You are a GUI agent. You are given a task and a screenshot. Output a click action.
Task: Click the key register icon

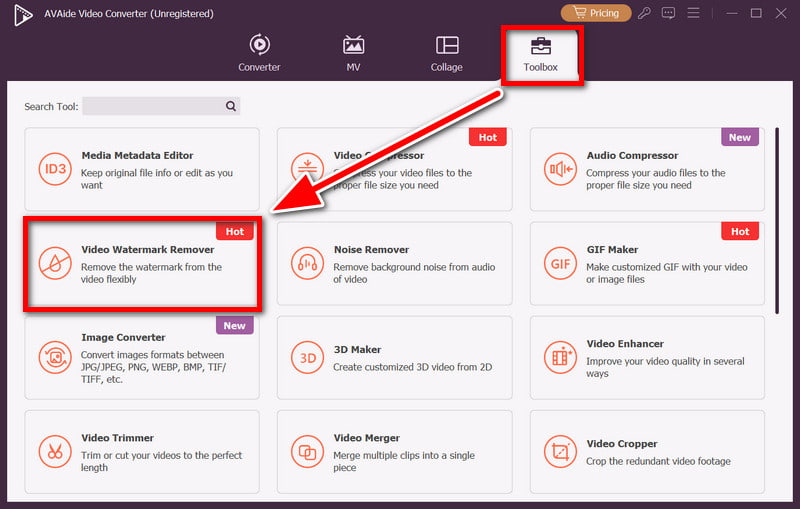(644, 13)
